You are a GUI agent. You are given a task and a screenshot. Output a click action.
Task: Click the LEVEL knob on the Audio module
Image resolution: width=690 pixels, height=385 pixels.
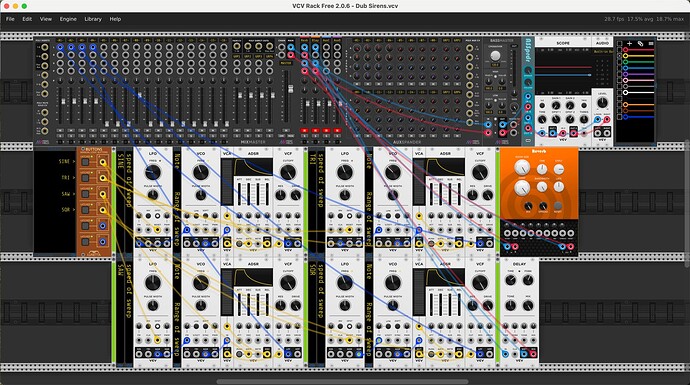pos(602,103)
